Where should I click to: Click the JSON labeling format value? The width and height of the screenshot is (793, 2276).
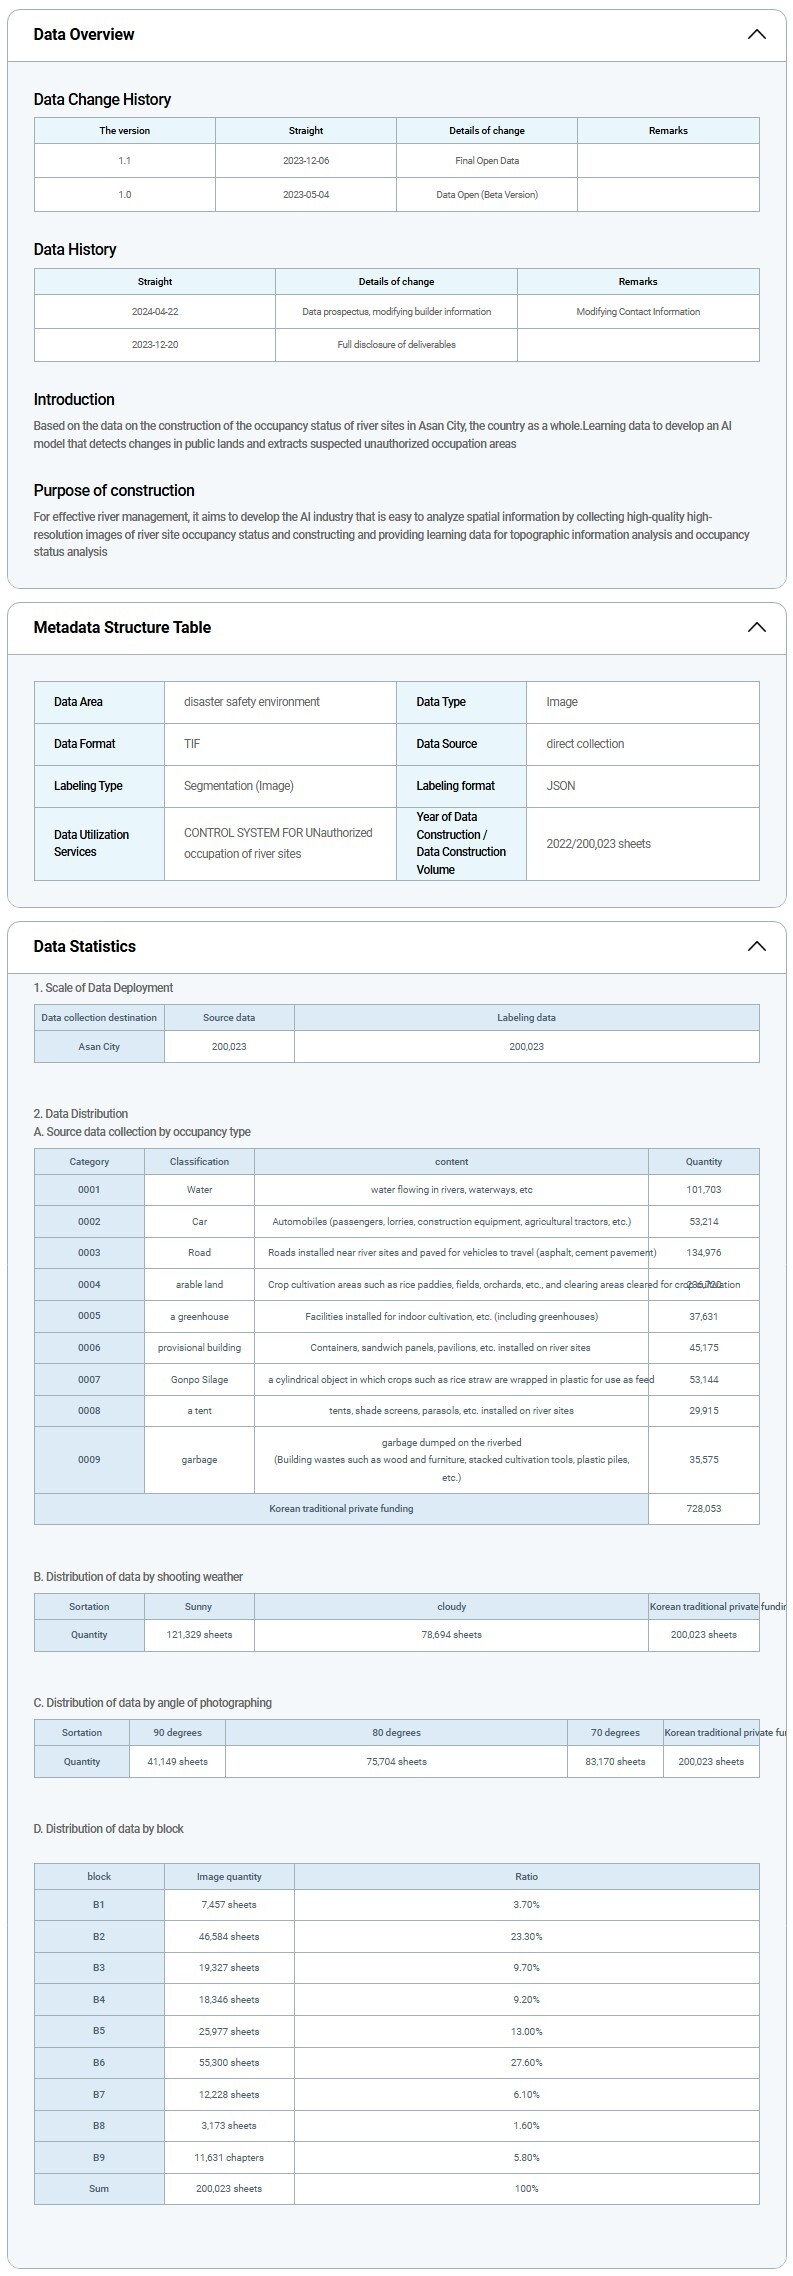[561, 786]
